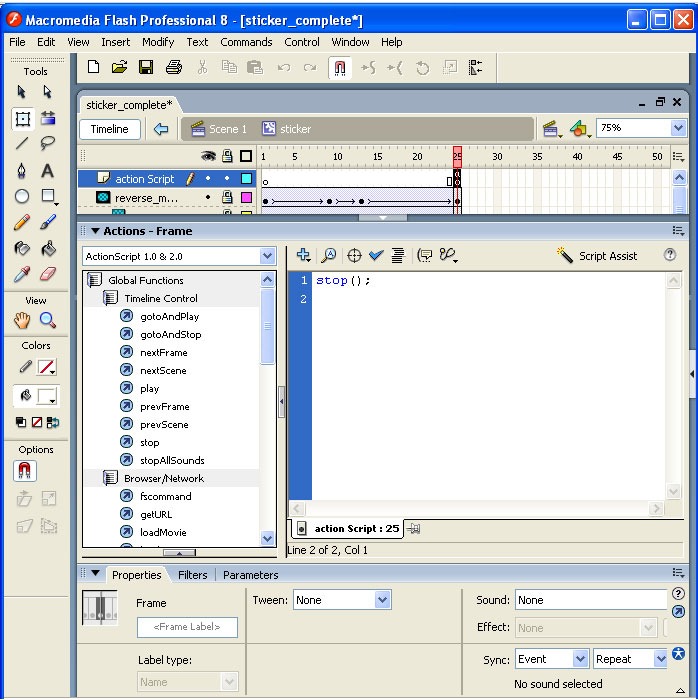This screenshot has width=698, height=700.
Task: Click the Timeline button
Action: tap(110, 129)
